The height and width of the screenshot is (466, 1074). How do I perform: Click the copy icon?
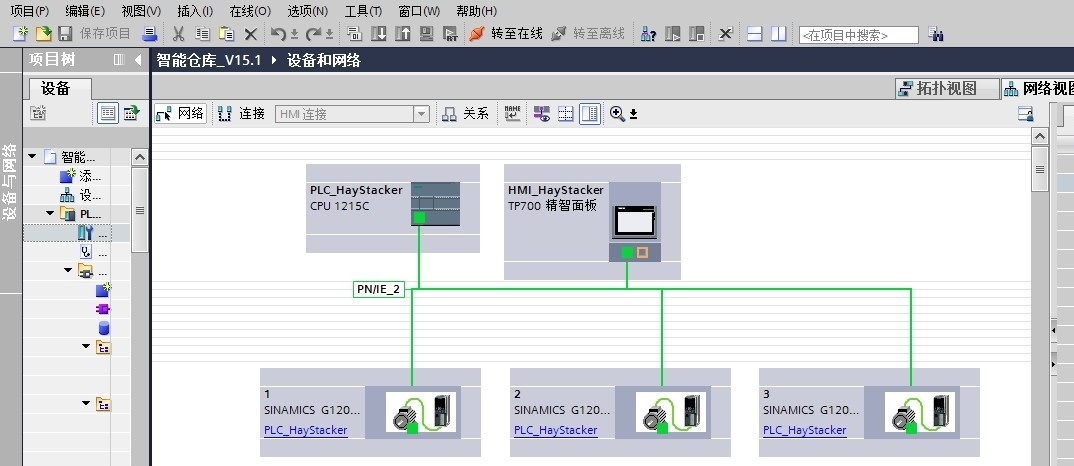point(202,34)
